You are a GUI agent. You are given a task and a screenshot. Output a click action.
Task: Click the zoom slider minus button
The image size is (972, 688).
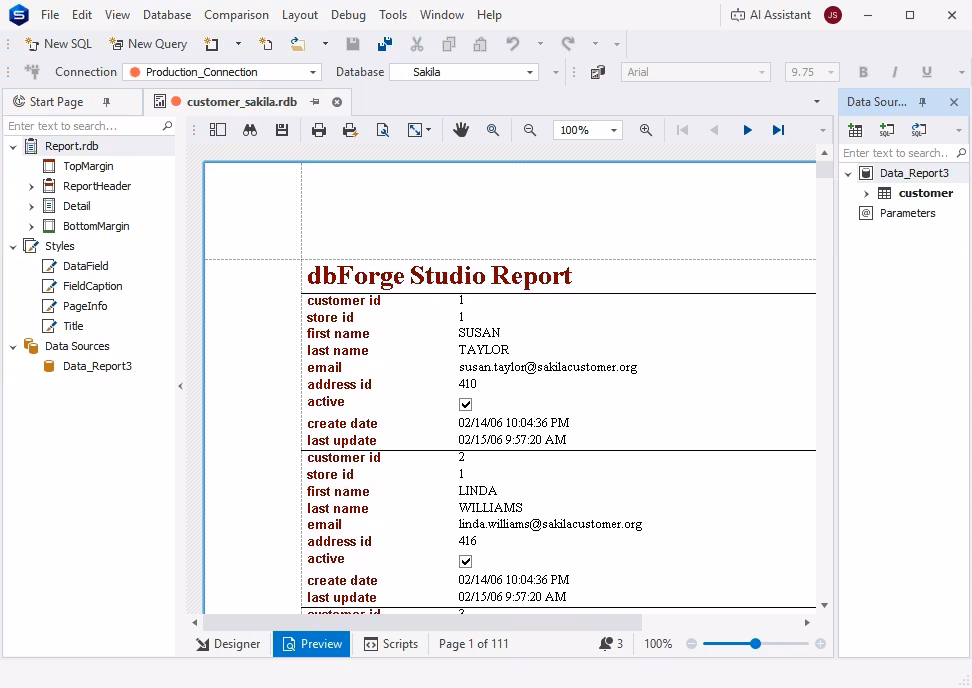click(x=692, y=644)
